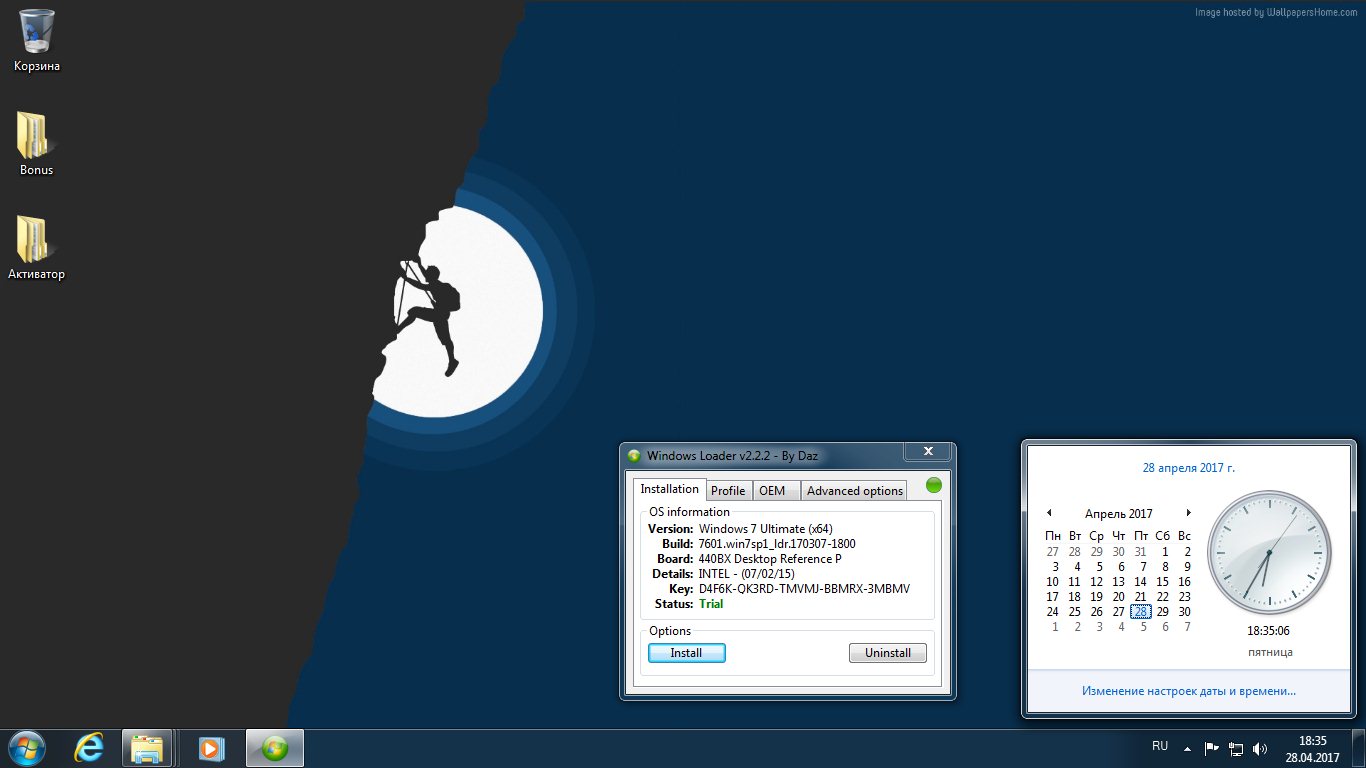Switch to the Installation tab
The height and width of the screenshot is (768, 1366).
pos(670,489)
